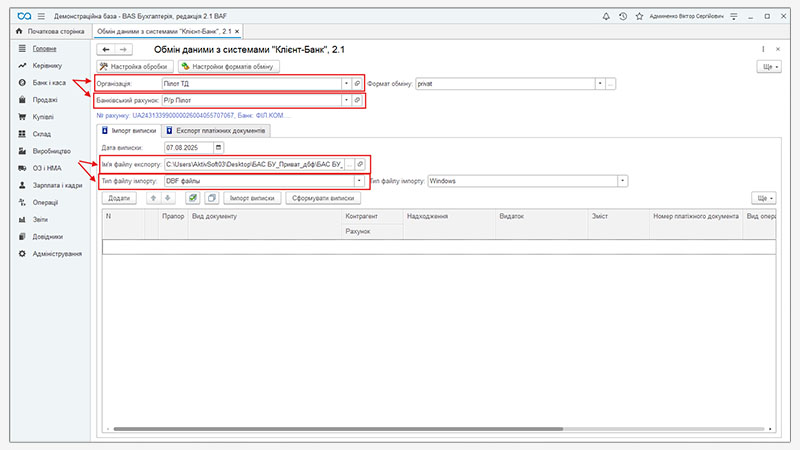This screenshot has width=800, height=450.
Task: Open history clock icon in title bar
Action: point(624,17)
